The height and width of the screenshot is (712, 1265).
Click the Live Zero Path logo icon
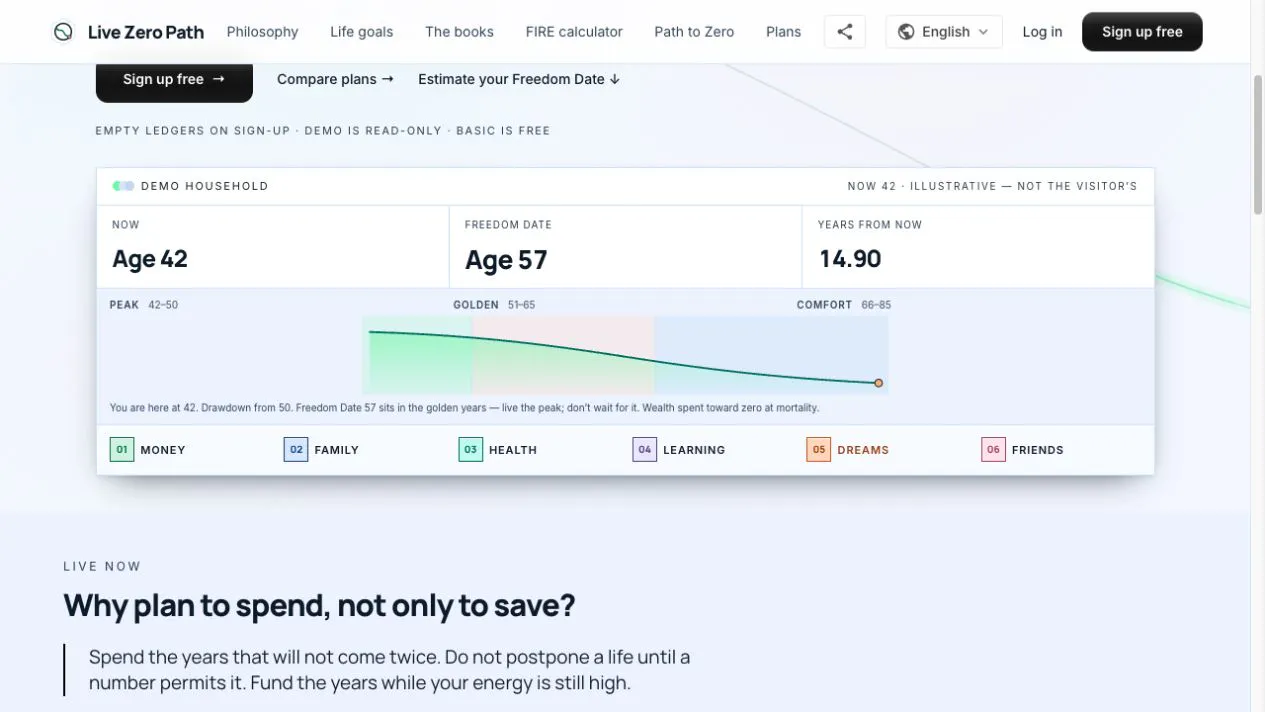click(63, 32)
